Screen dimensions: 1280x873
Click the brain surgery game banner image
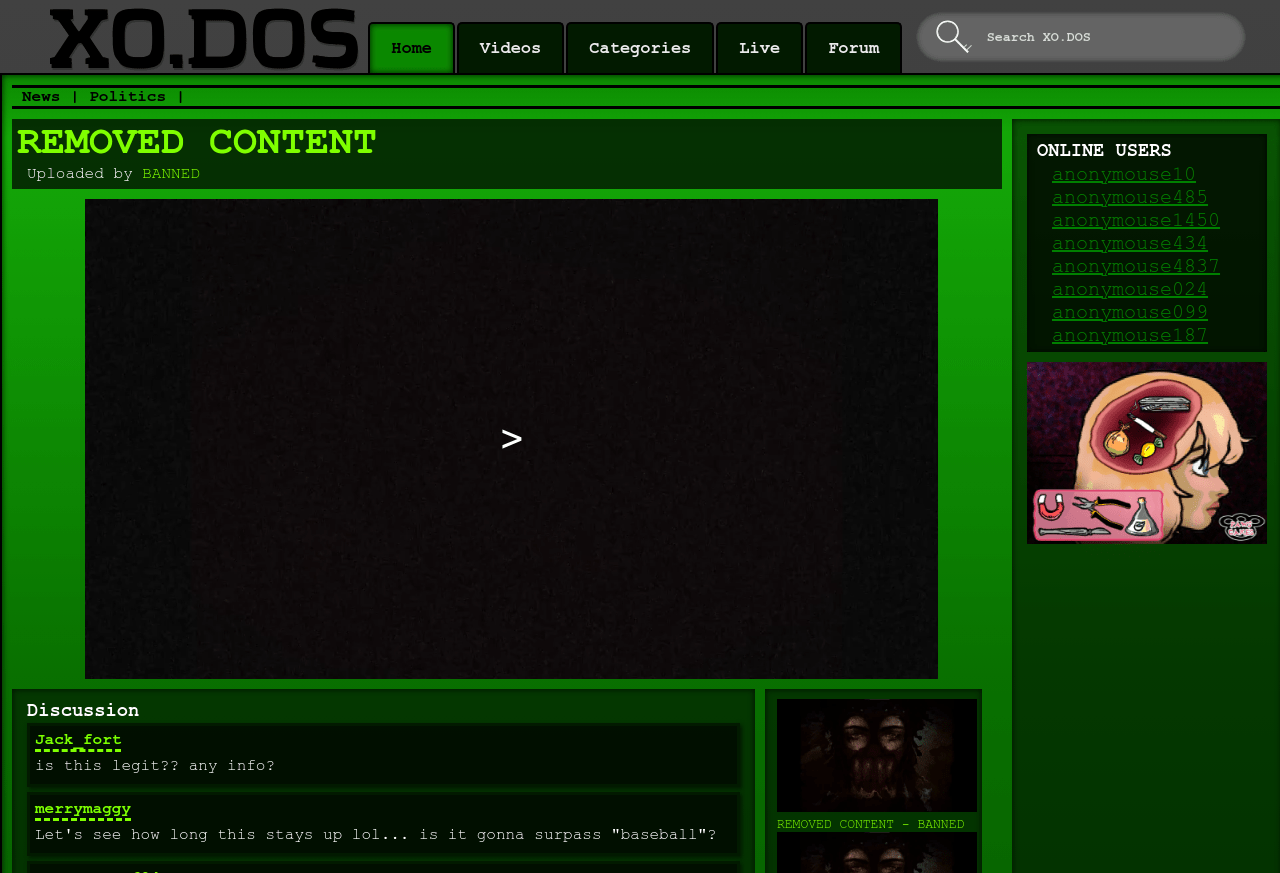coord(1146,453)
